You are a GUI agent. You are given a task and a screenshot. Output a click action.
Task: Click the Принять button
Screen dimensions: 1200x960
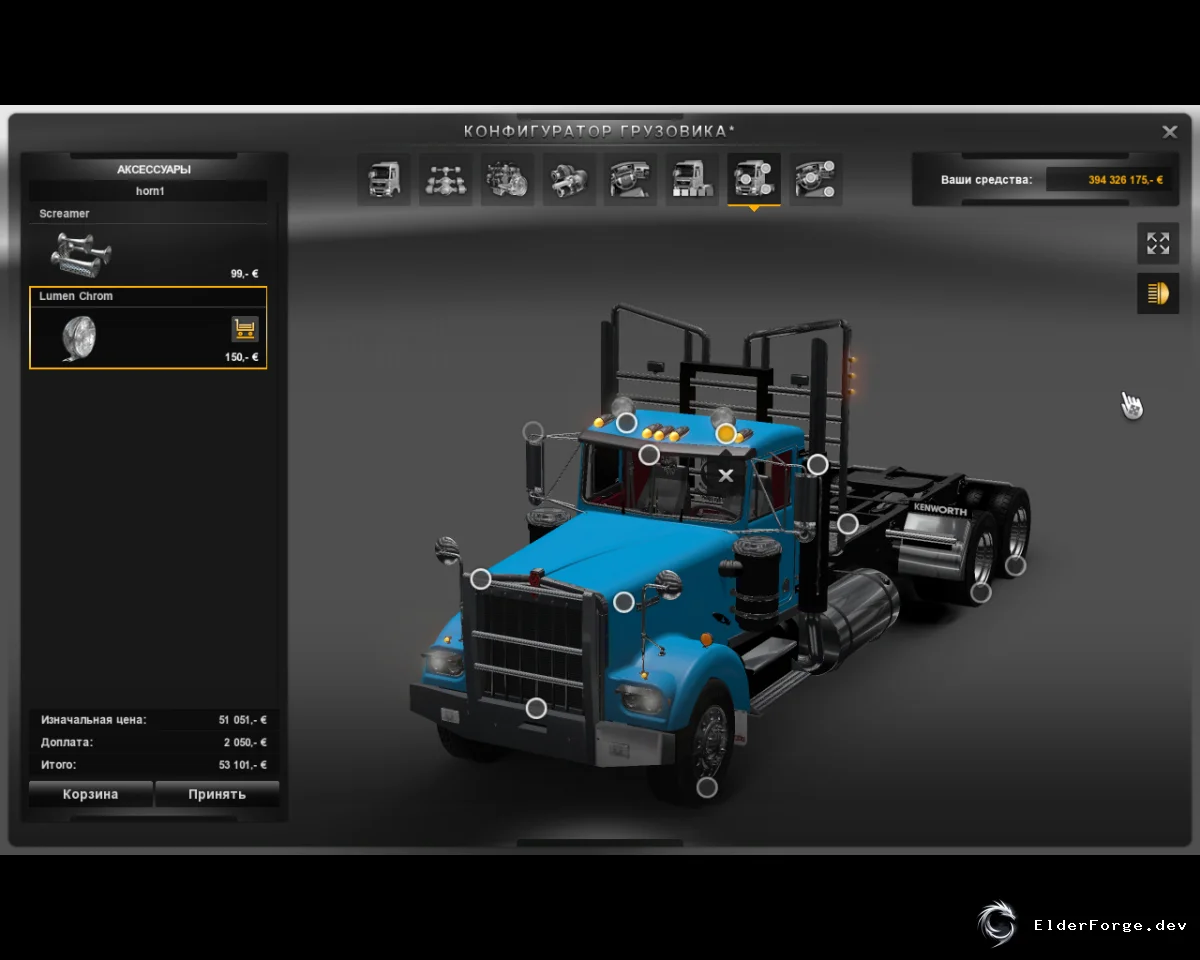click(217, 794)
